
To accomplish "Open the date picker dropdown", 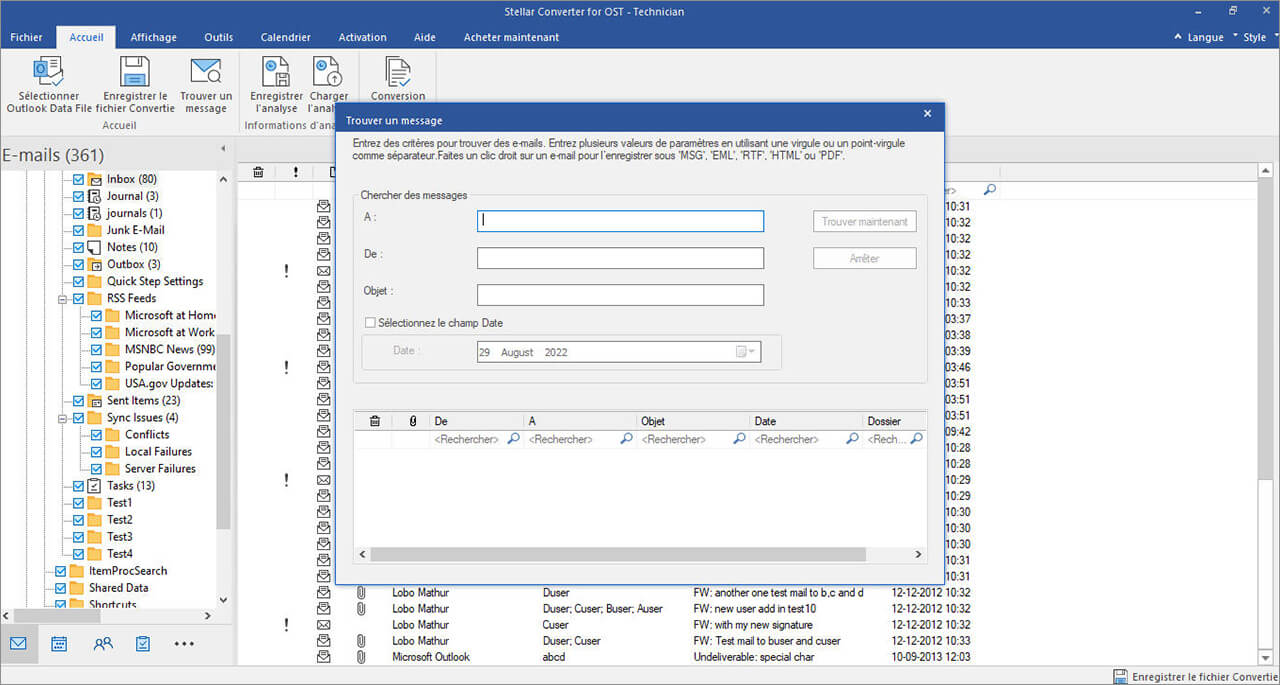I will 746,352.
